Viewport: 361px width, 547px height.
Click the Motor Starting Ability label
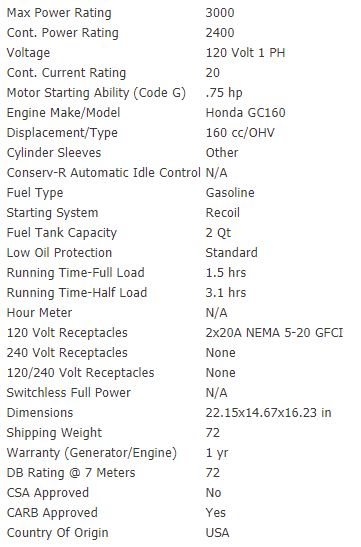click(96, 93)
